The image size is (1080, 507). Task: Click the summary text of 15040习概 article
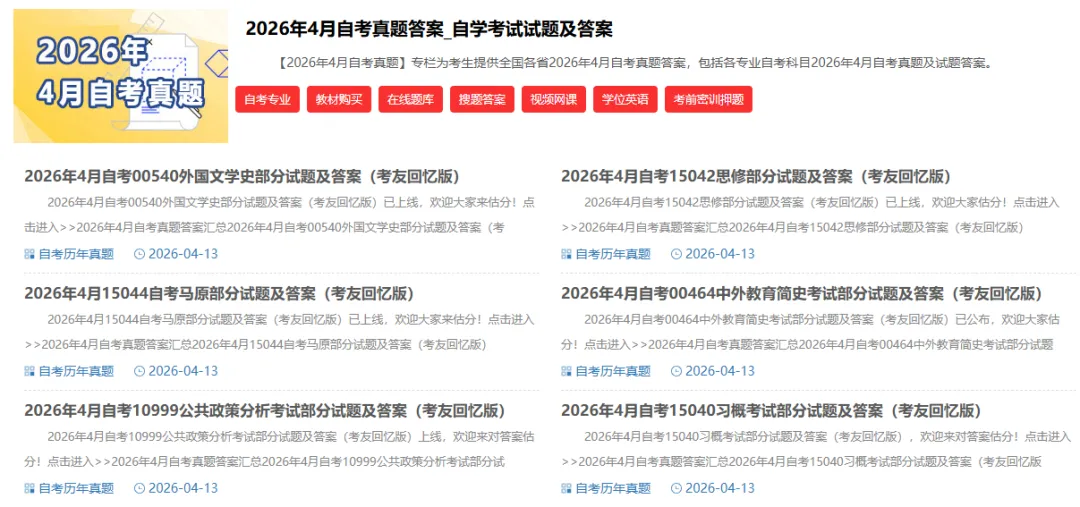816,449
